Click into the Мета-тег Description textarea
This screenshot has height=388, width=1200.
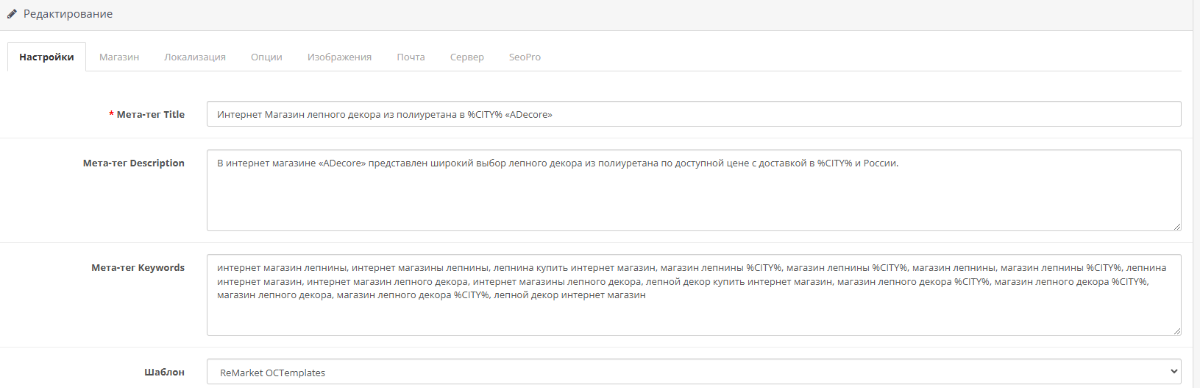[694, 190]
